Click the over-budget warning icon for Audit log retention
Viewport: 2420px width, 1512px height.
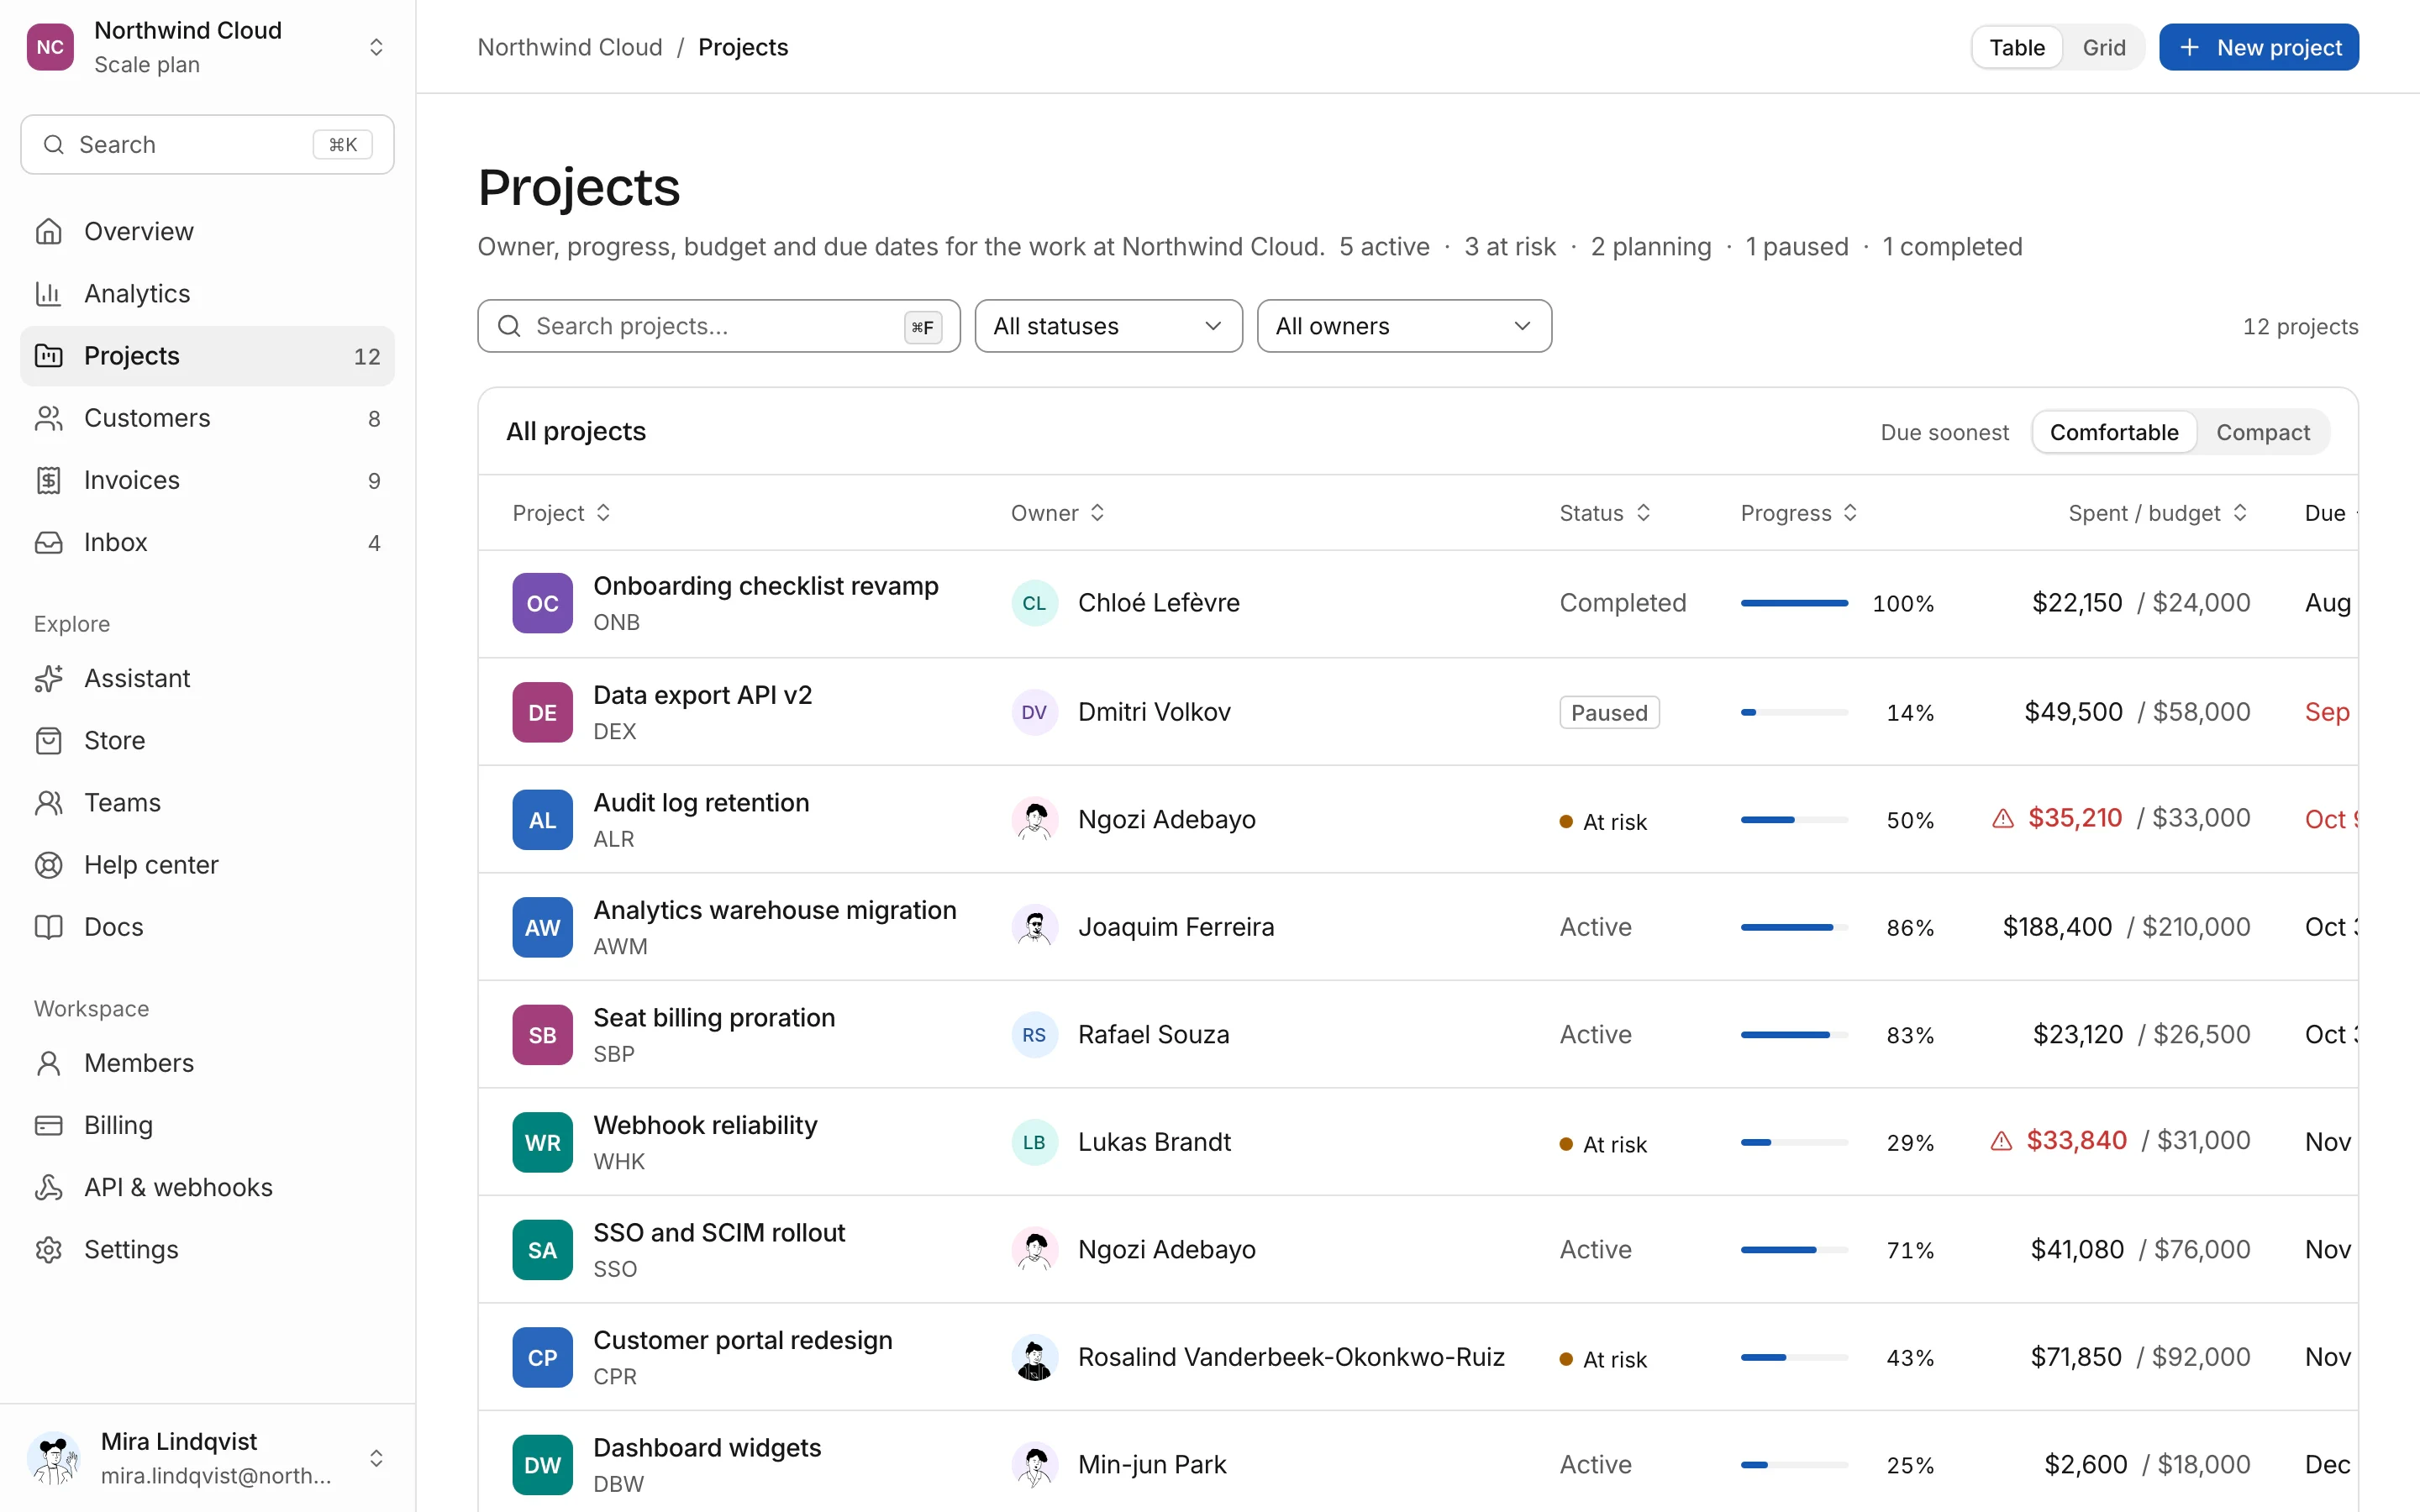[2002, 819]
